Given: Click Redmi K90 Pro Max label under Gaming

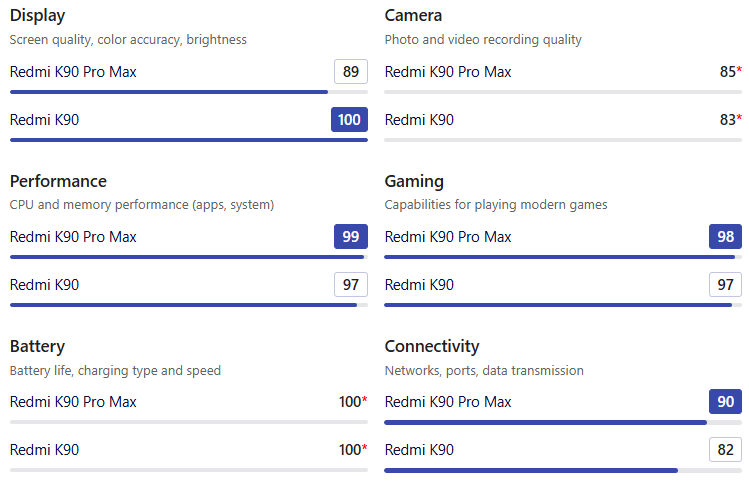Looking at the screenshot, I should point(448,237).
